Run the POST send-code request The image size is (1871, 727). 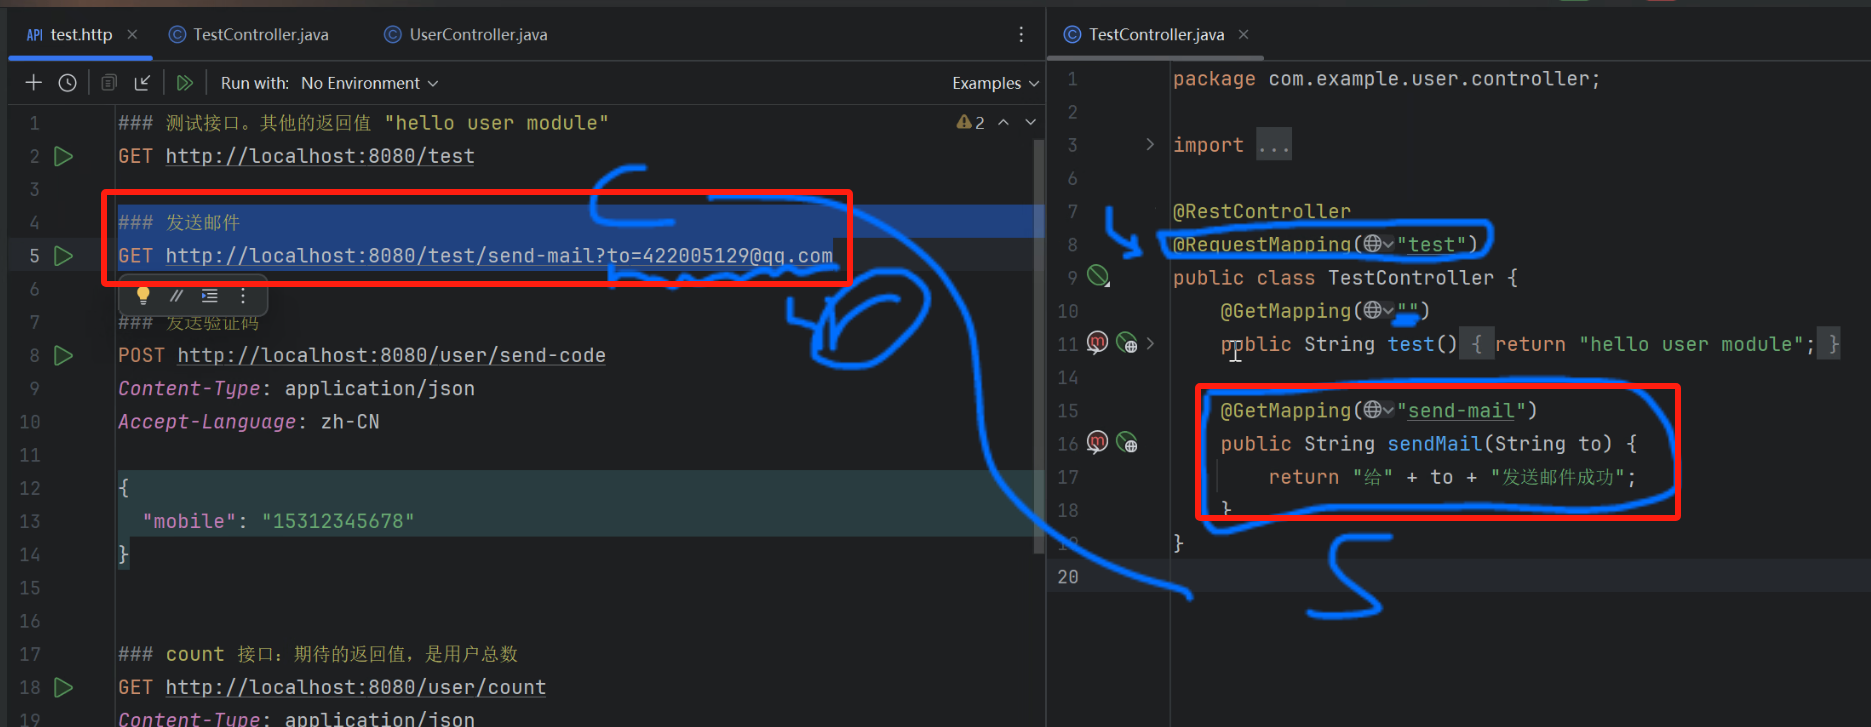point(63,355)
